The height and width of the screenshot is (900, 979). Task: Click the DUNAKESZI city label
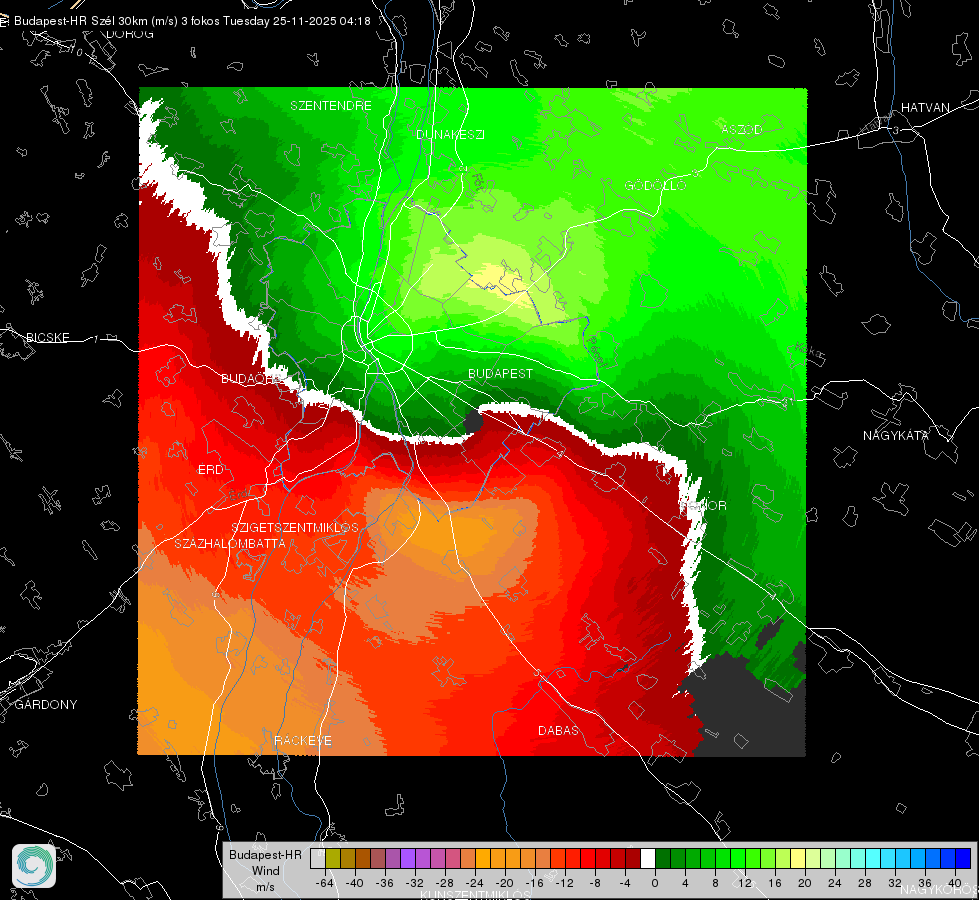[450, 134]
